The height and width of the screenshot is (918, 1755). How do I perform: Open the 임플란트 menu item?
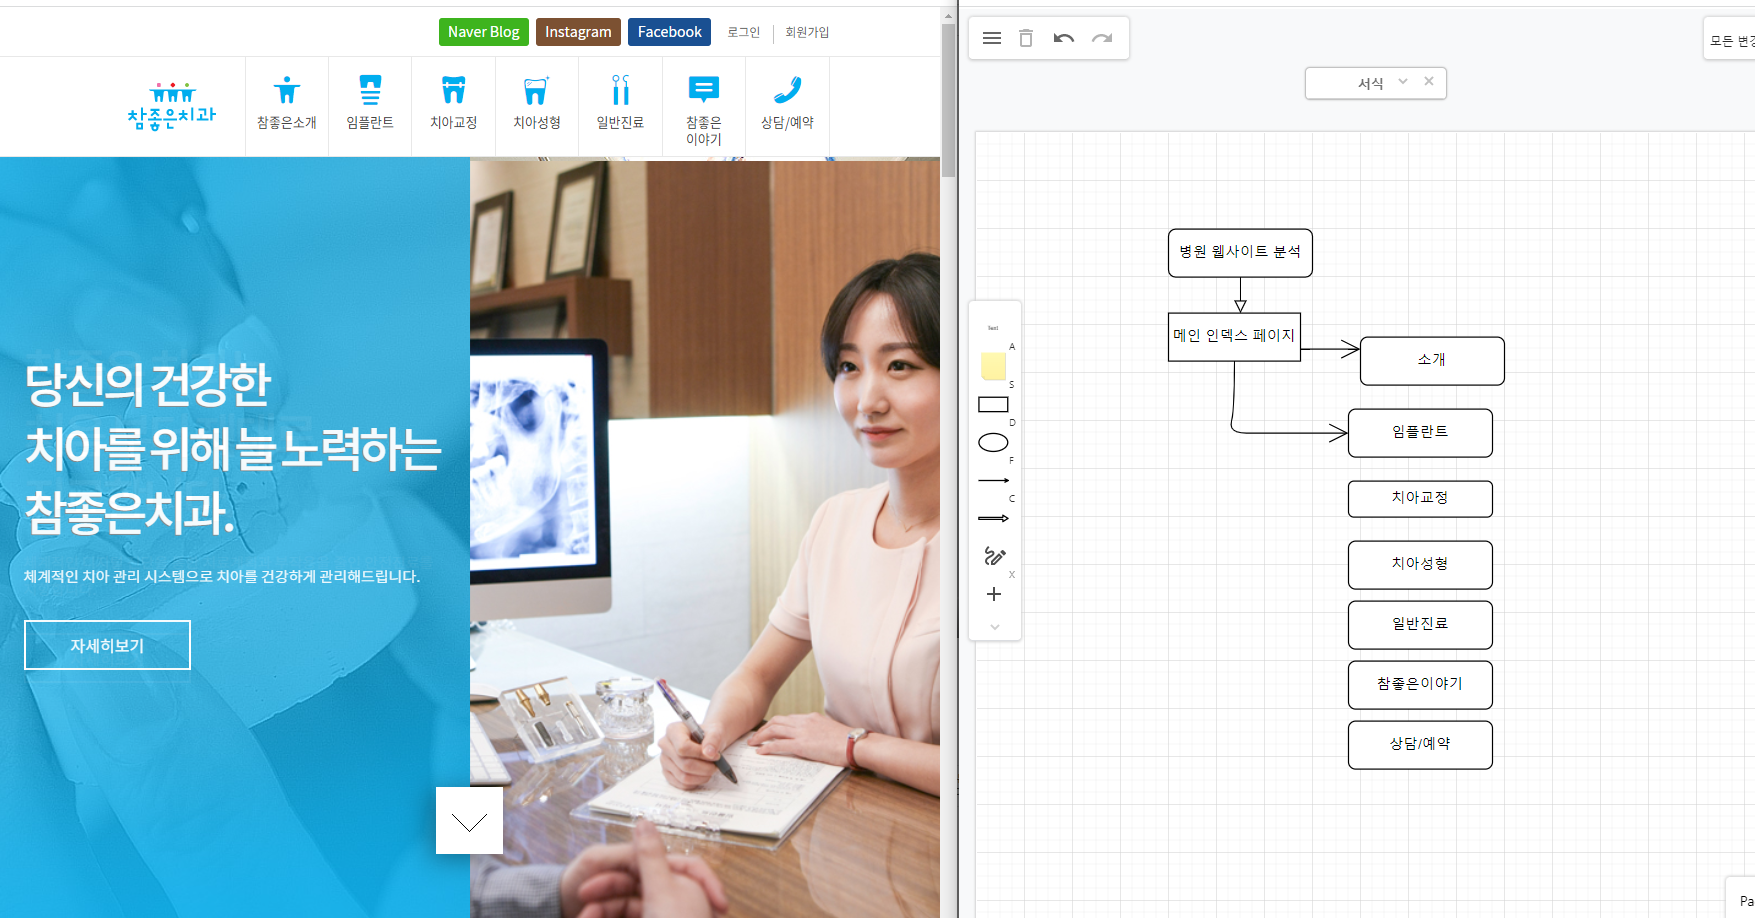click(370, 106)
